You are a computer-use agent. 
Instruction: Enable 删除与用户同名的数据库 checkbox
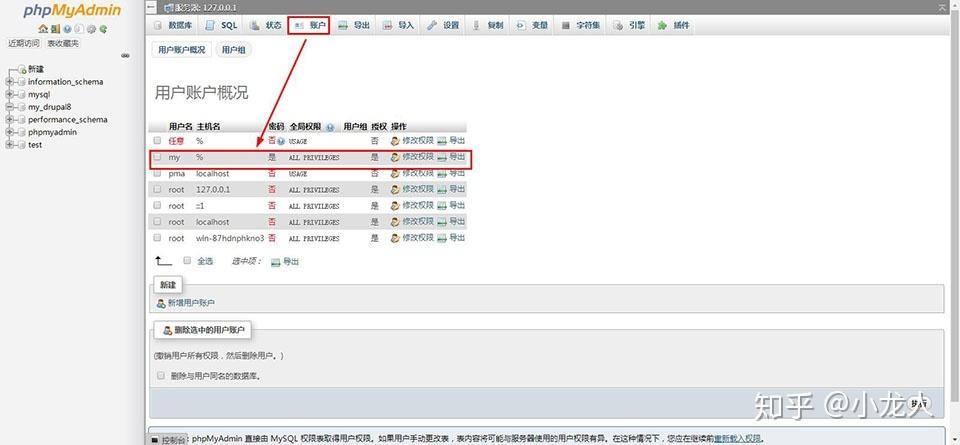[x=161, y=375]
